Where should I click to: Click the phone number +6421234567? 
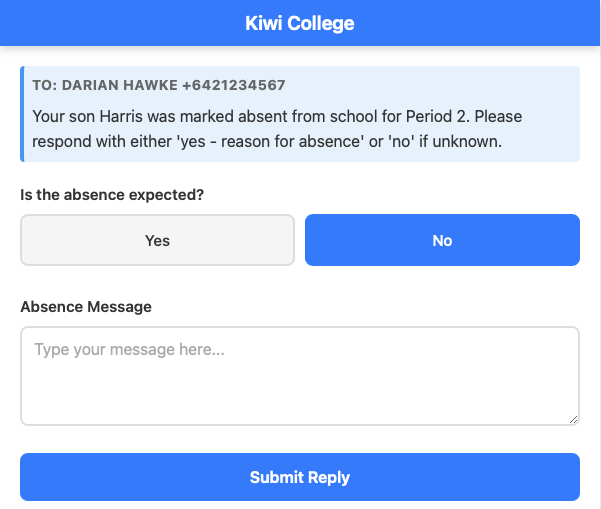[x=234, y=86]
